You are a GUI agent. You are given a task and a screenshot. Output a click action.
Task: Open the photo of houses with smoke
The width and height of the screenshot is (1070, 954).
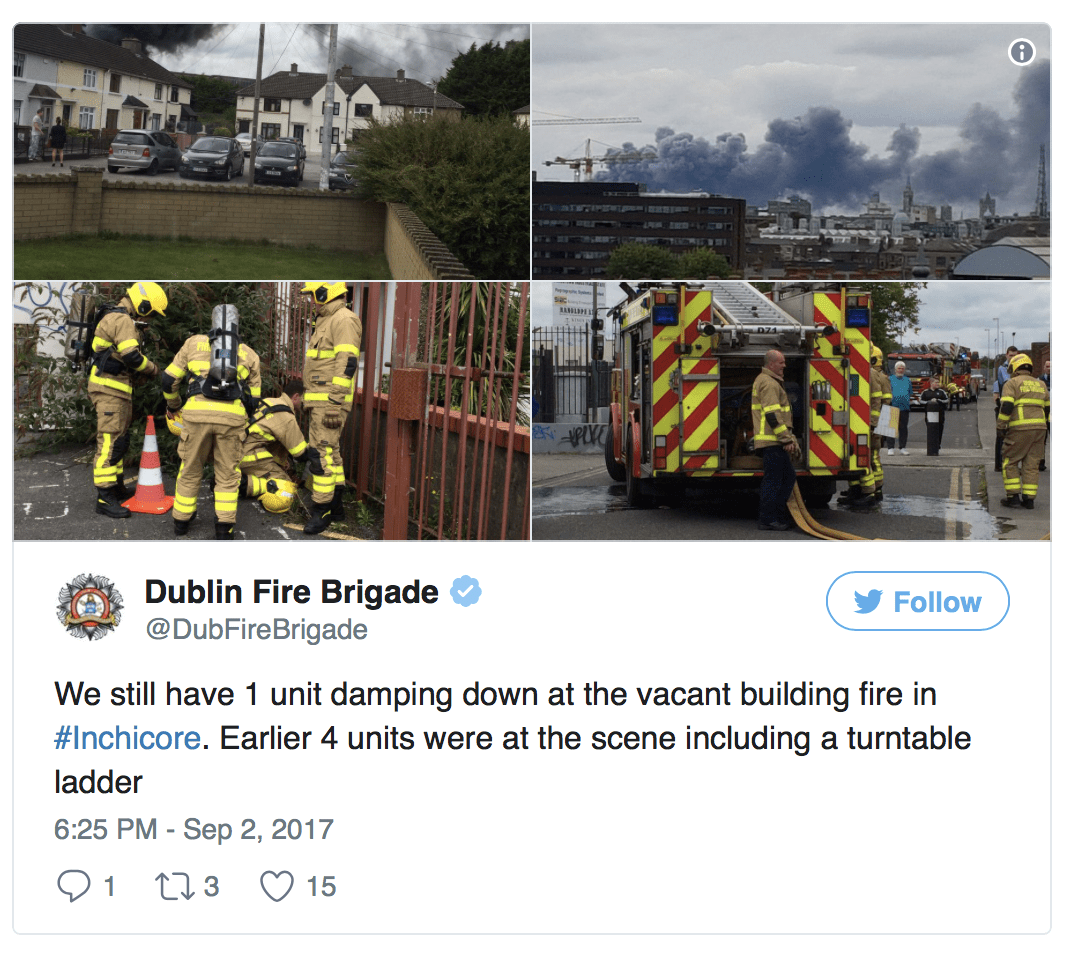tap(272, 151)
